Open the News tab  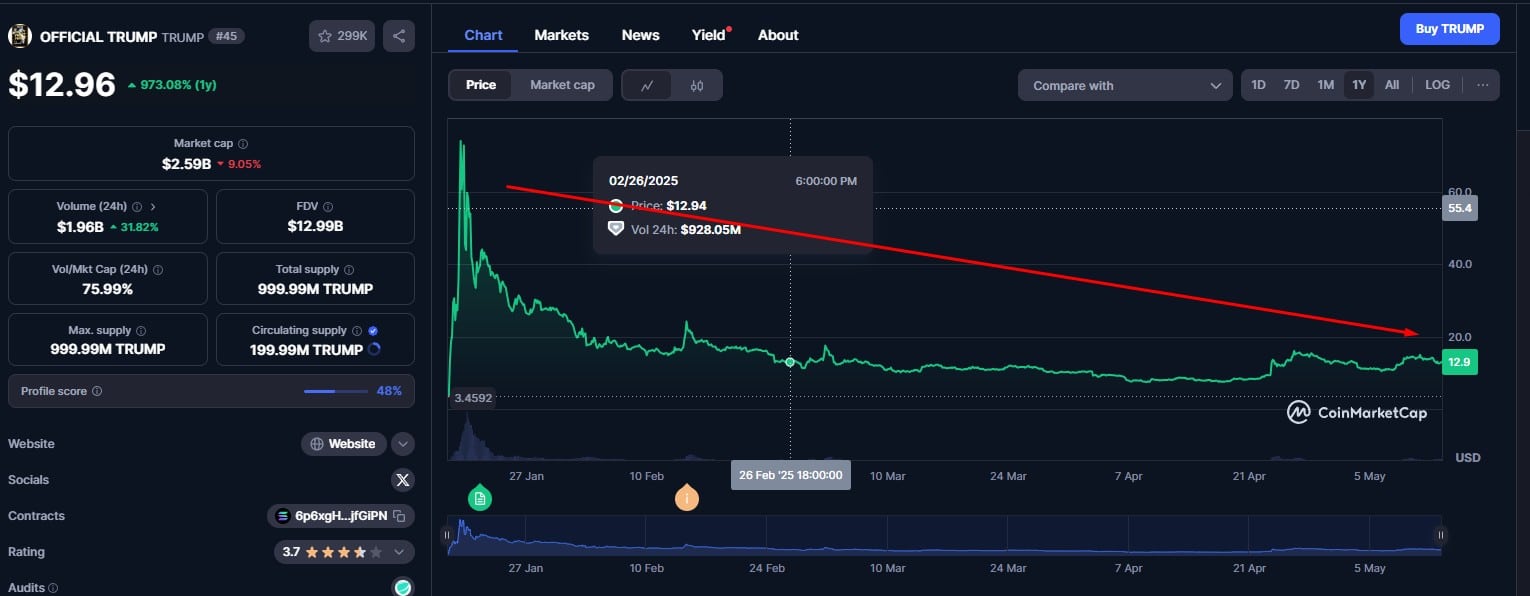point(640,35)
